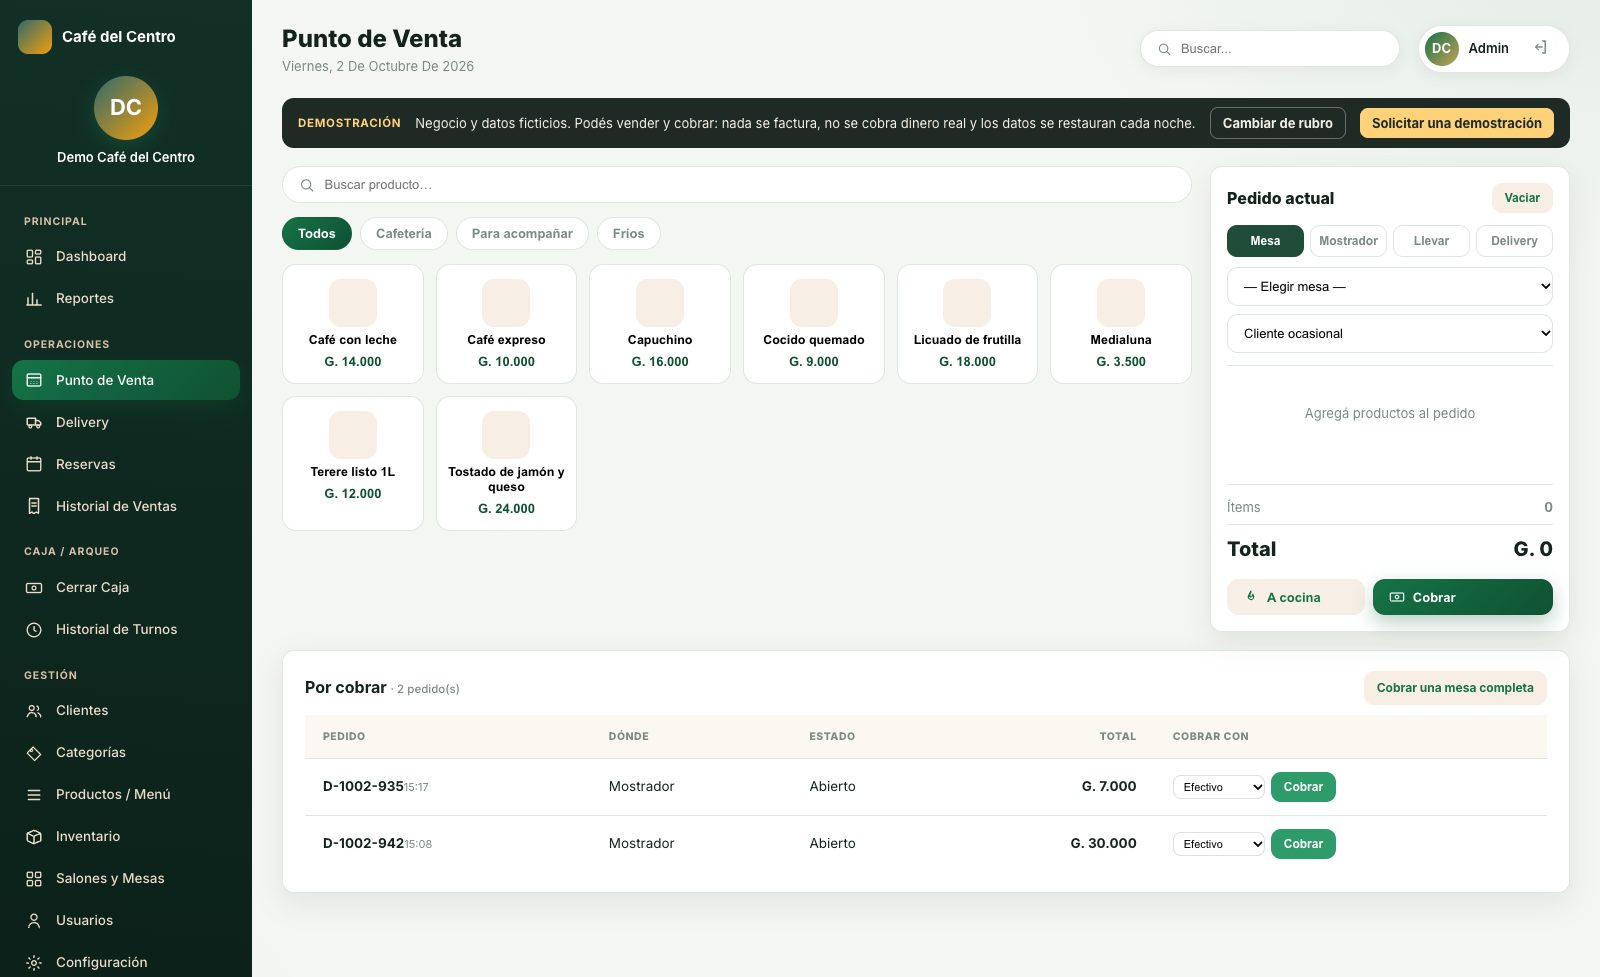1600x977 pixels.
Task: Click the Reportes bar chart icon
Action: click(34, 299)
